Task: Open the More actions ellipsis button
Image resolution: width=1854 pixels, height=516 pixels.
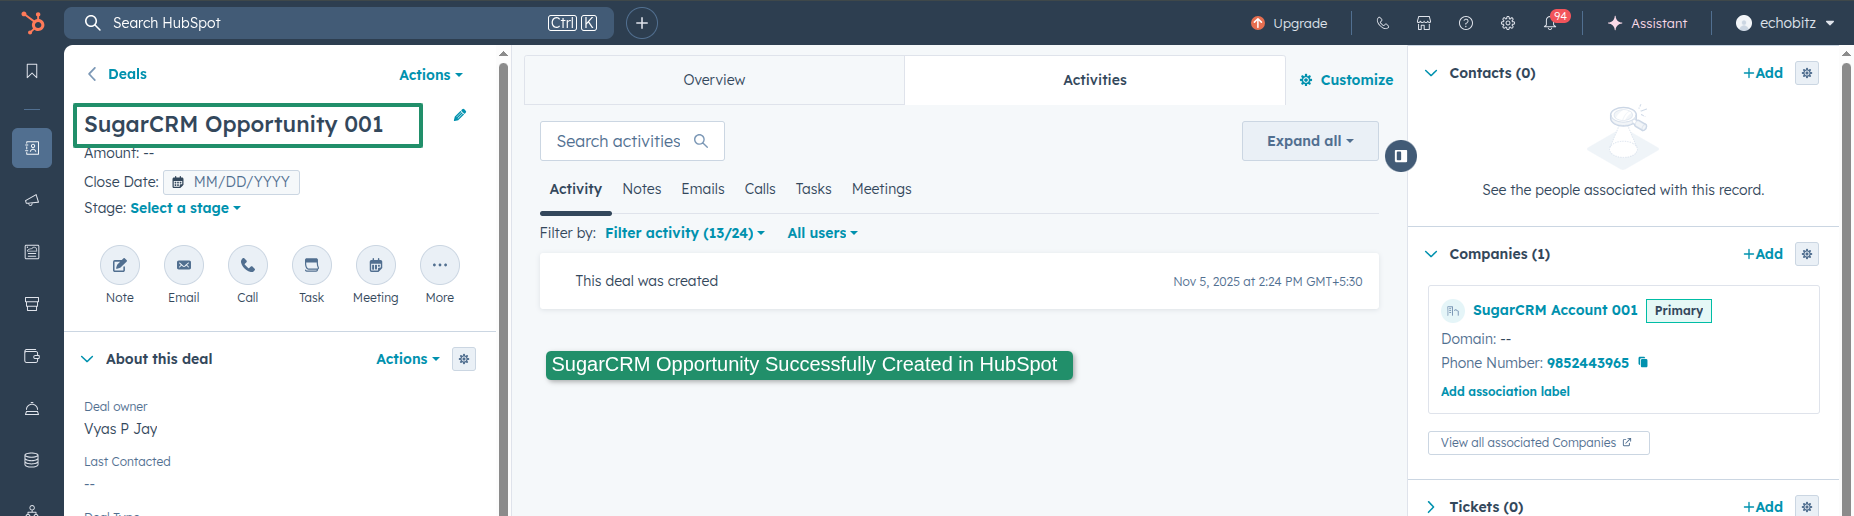Action: [x=440, y=265]
